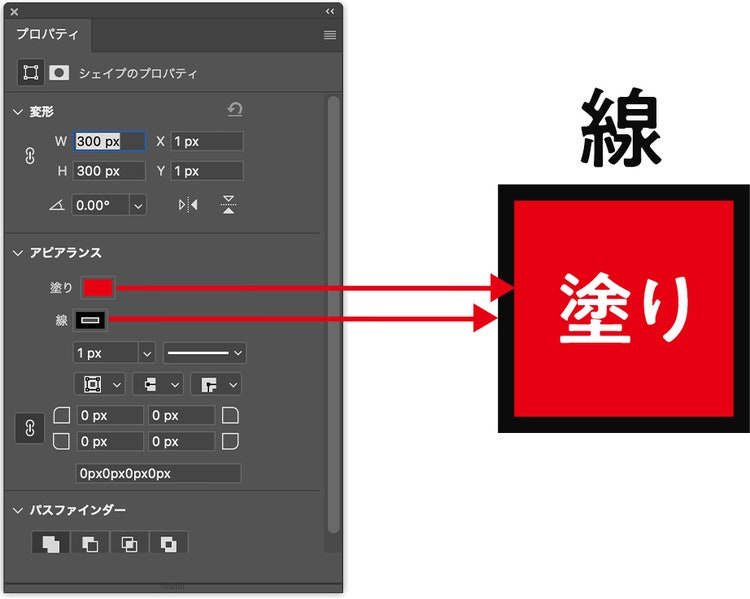
Task: Click the top-left corner radius field
Action: tap(110, 415)
